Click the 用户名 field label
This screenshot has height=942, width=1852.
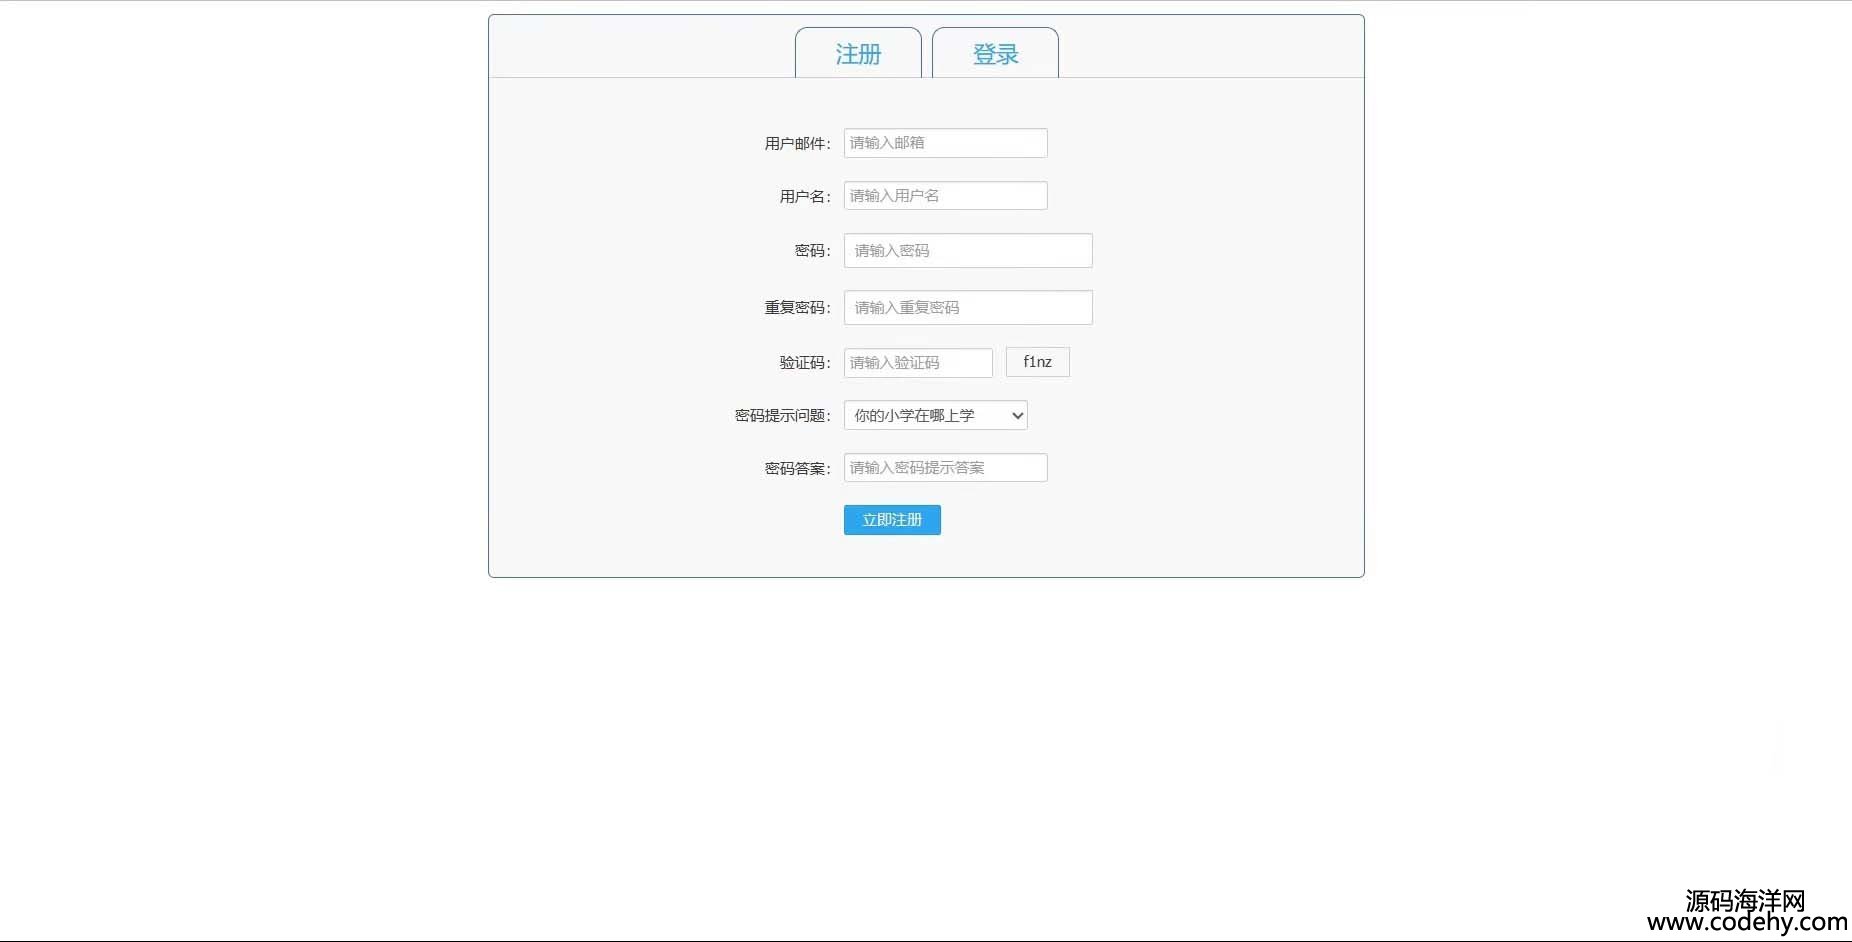click(x=805, y=197)
